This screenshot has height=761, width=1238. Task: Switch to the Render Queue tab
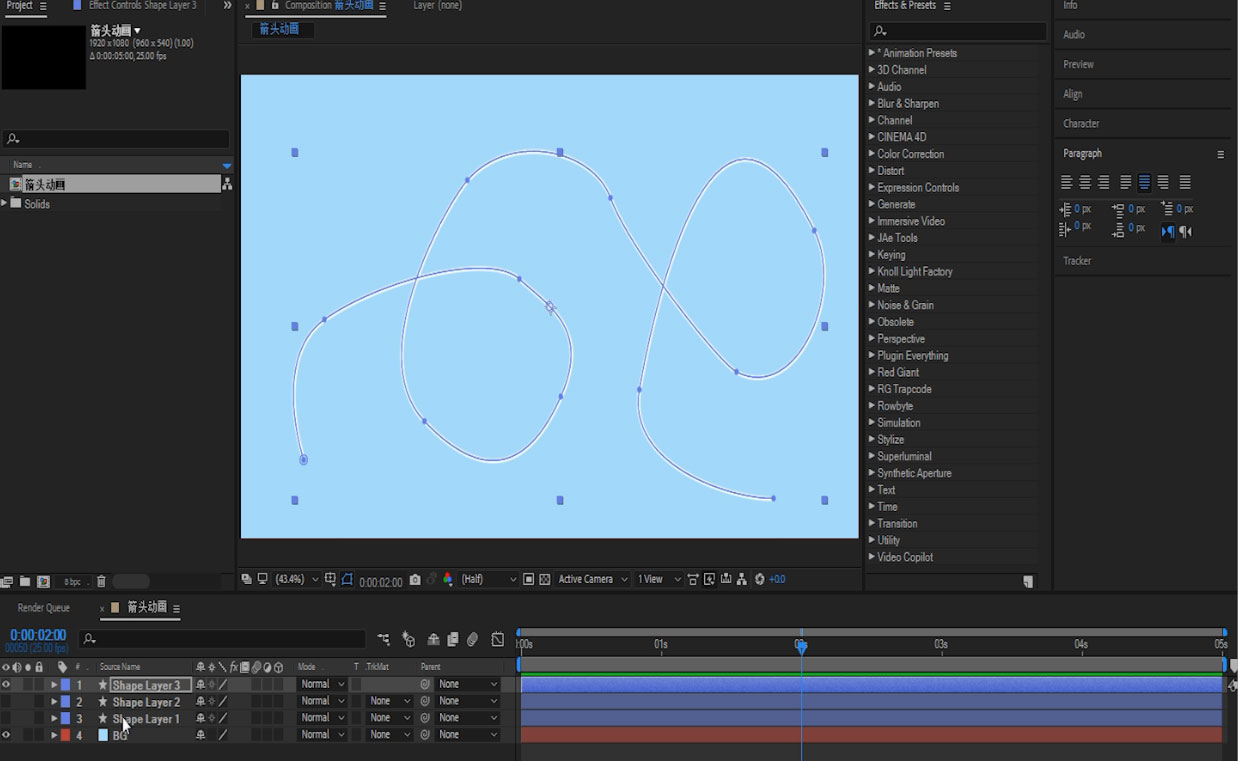pyautogui.click(x=44, y=608)
